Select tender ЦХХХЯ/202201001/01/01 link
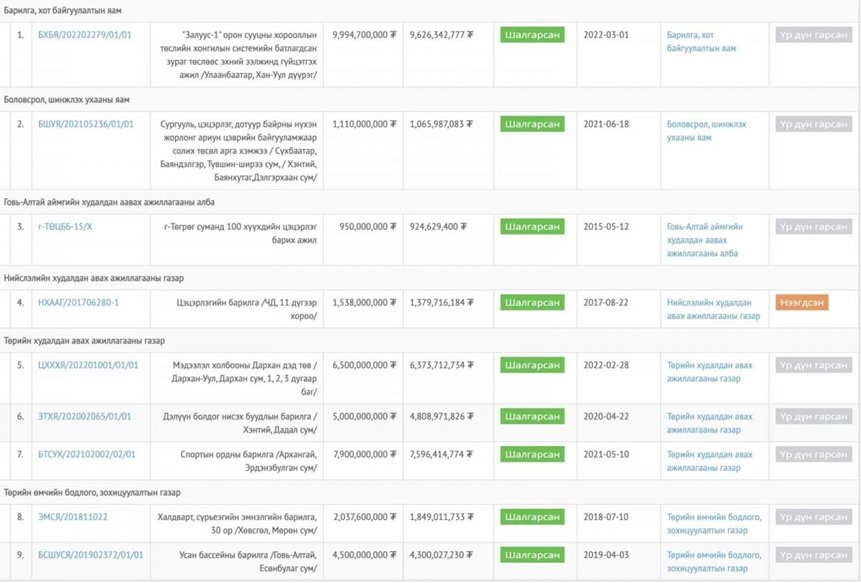Viewport: 861px width, 583px height. [87, 365]
